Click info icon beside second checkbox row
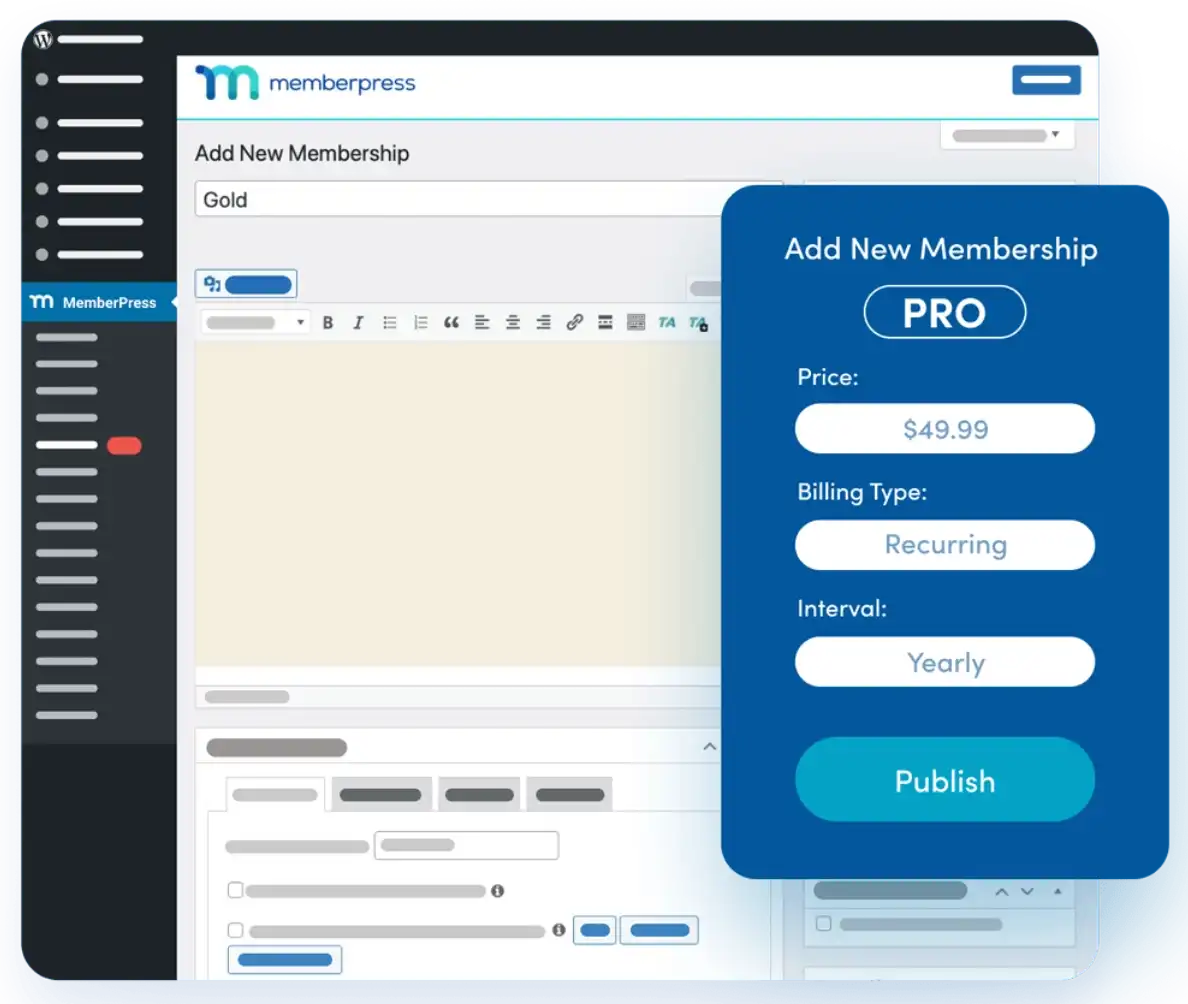Screen dimensions: 1188x1004 559,930
